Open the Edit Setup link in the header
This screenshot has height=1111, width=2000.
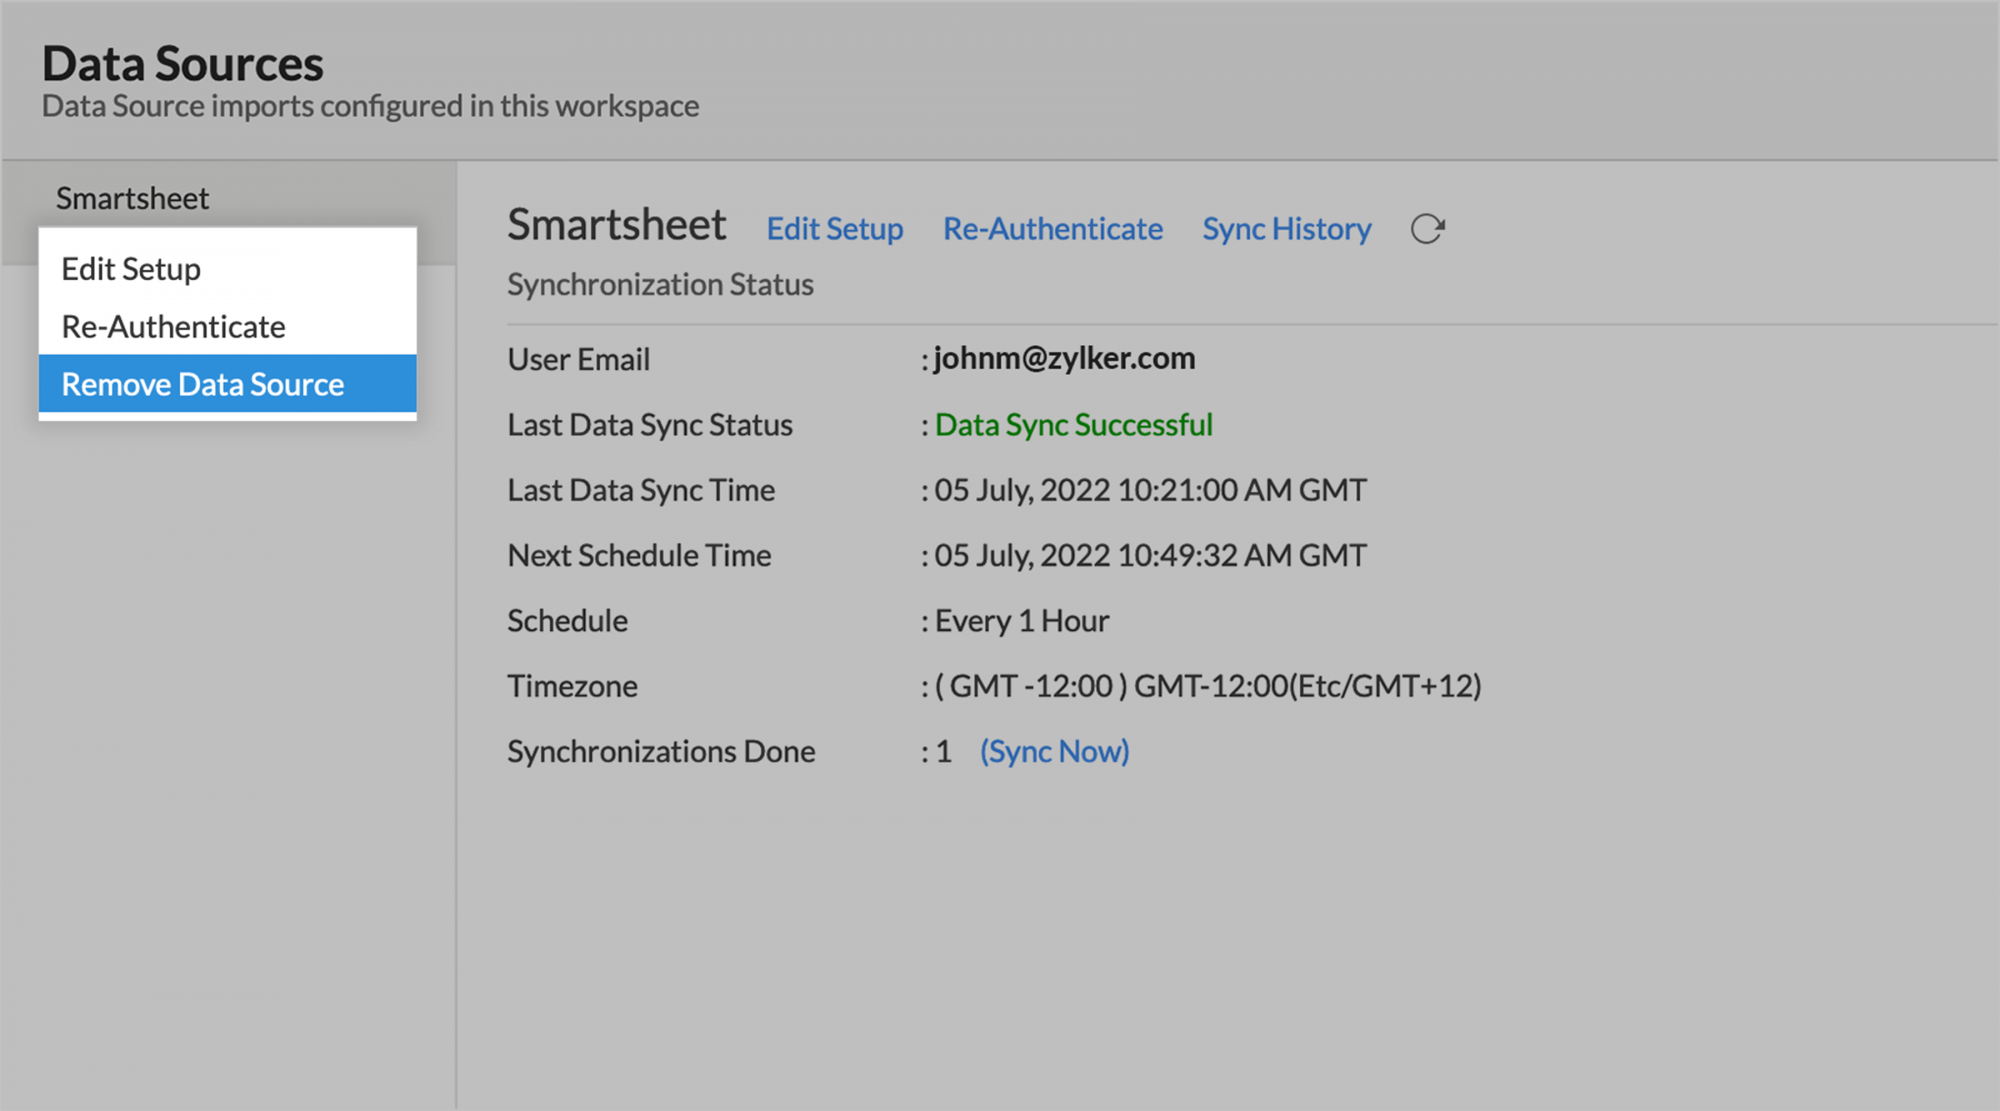[x=835, y=229]
